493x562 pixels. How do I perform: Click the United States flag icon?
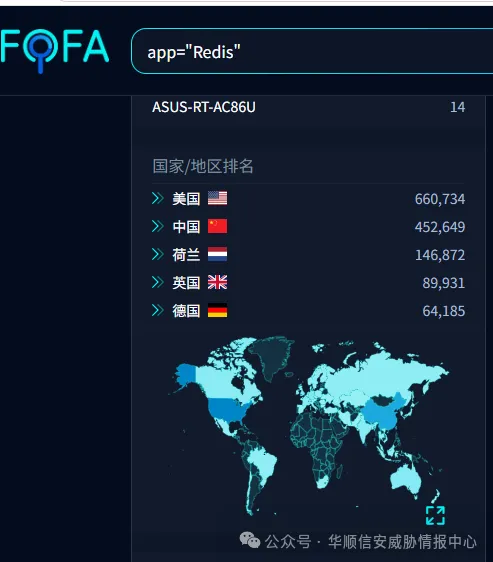click(x=217, y=198)
